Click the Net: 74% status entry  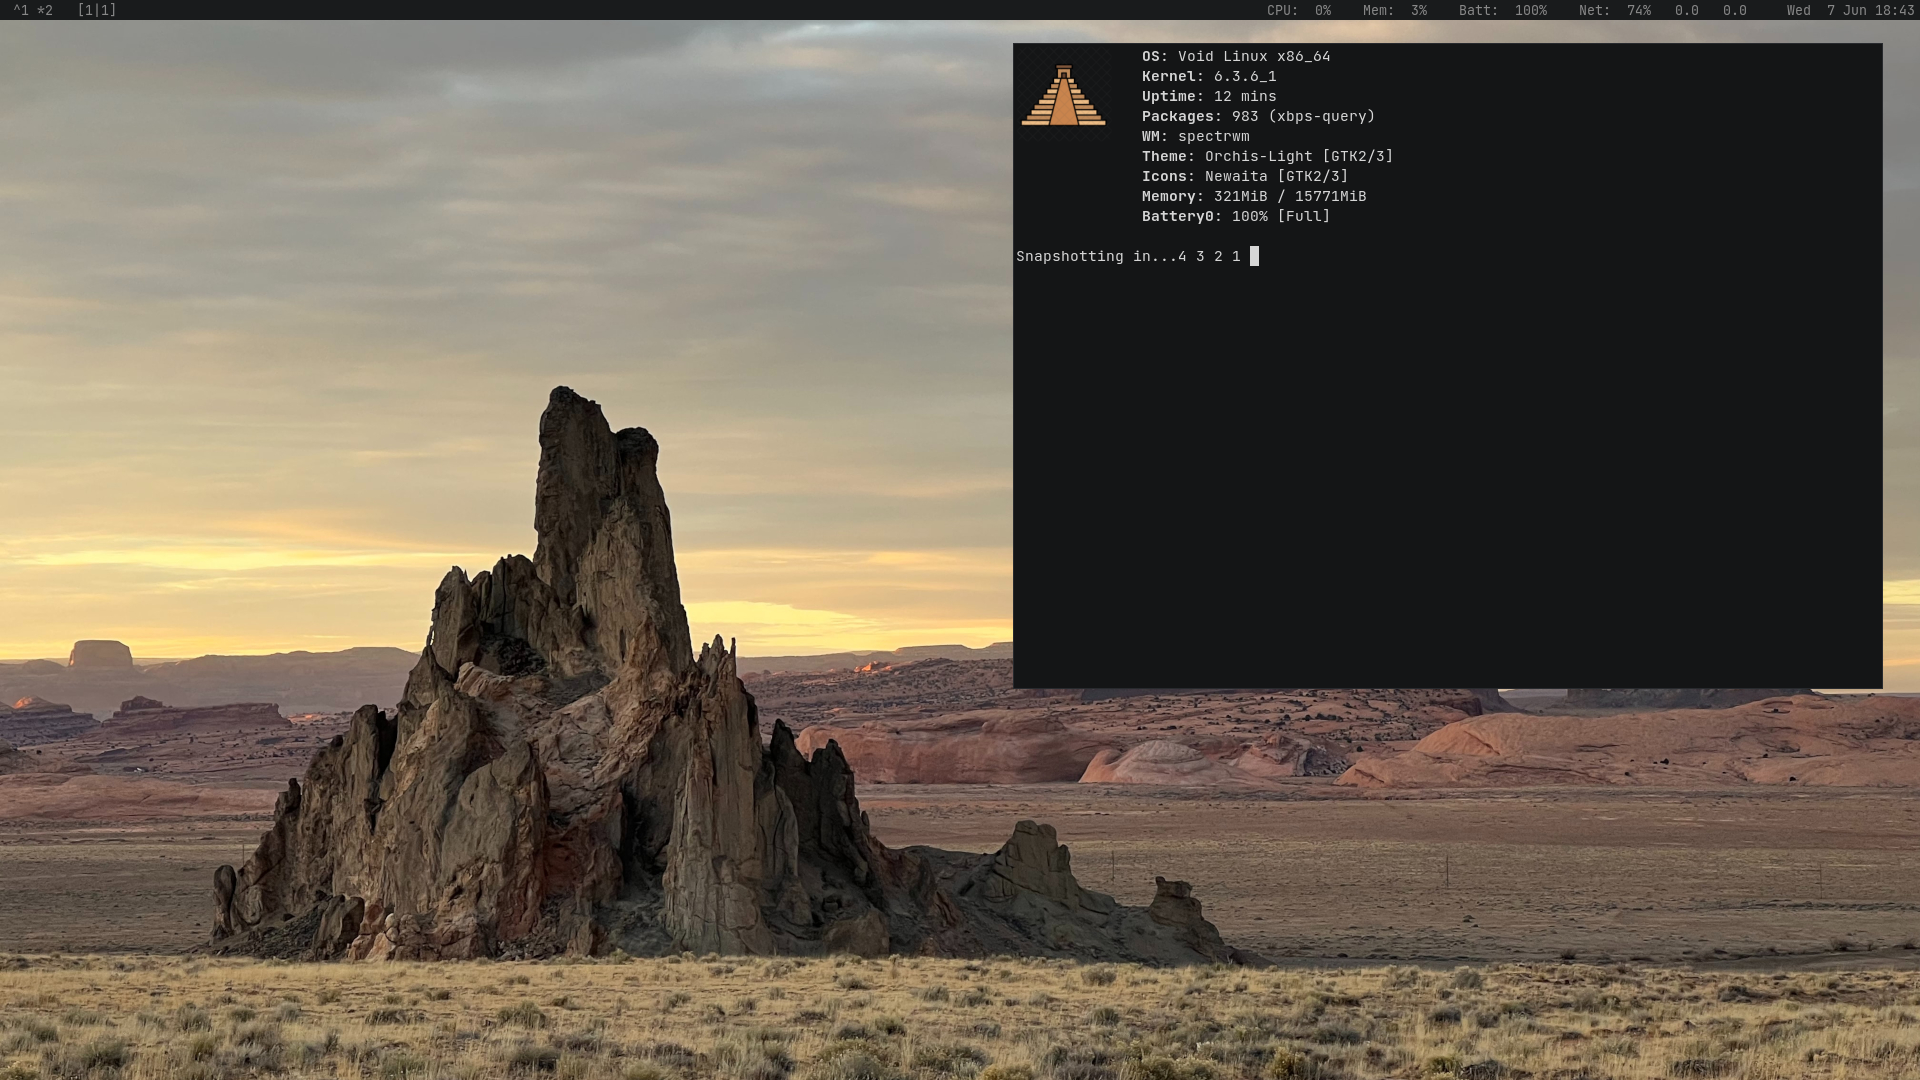pos(1614,10)
